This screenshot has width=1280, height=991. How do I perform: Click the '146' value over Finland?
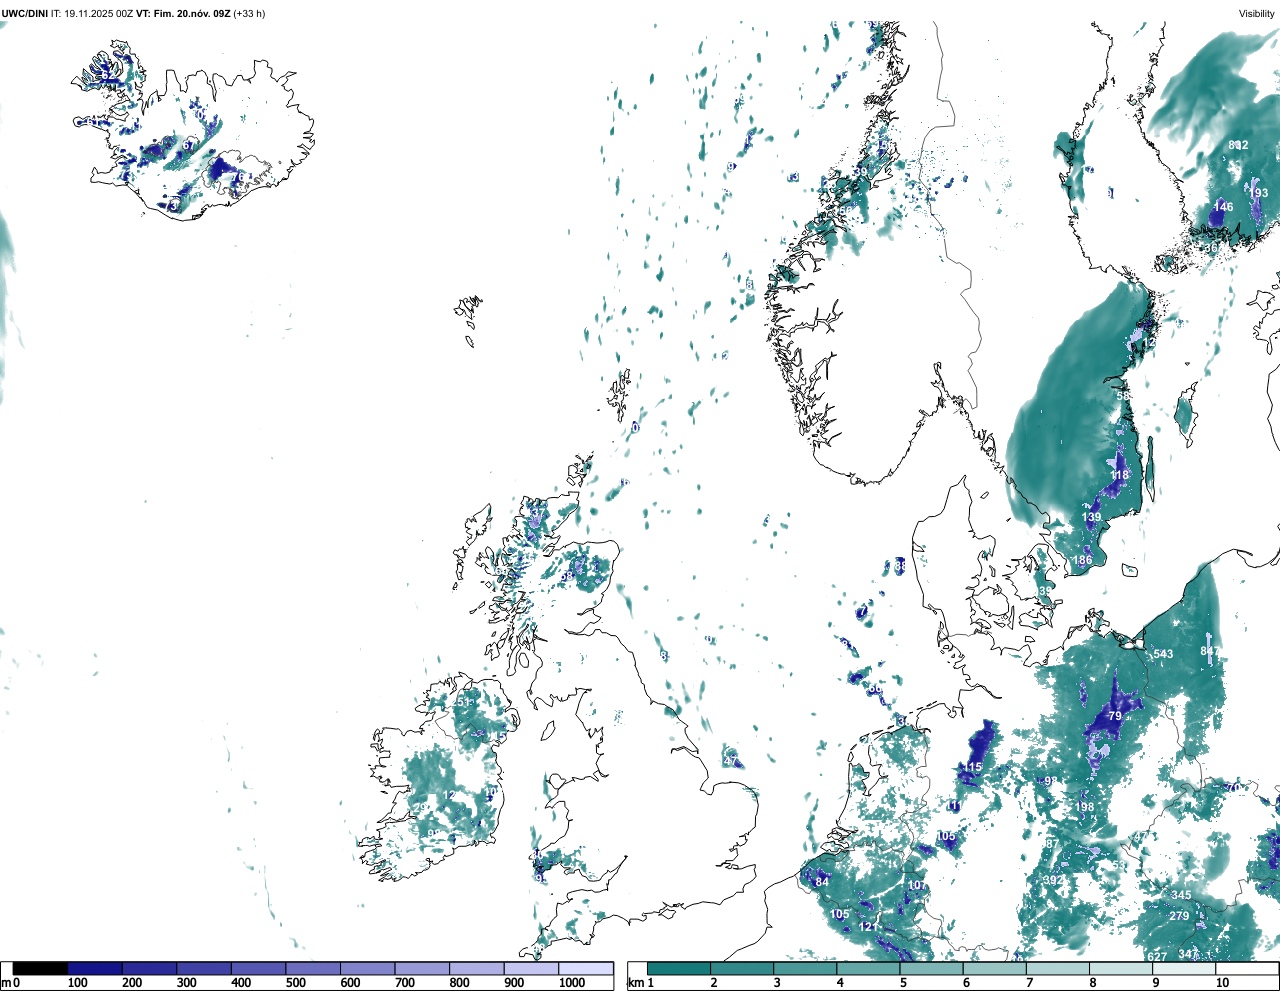click(1223, 207)
